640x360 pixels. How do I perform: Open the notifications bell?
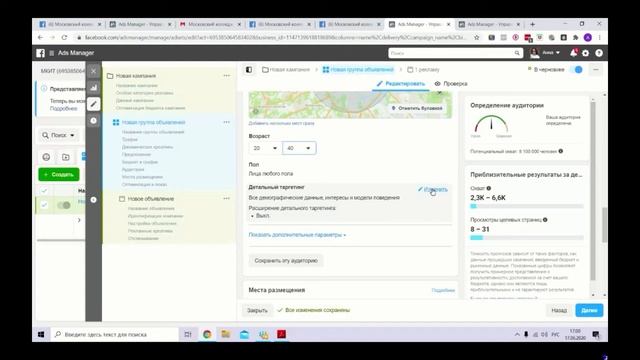(573, 53)
